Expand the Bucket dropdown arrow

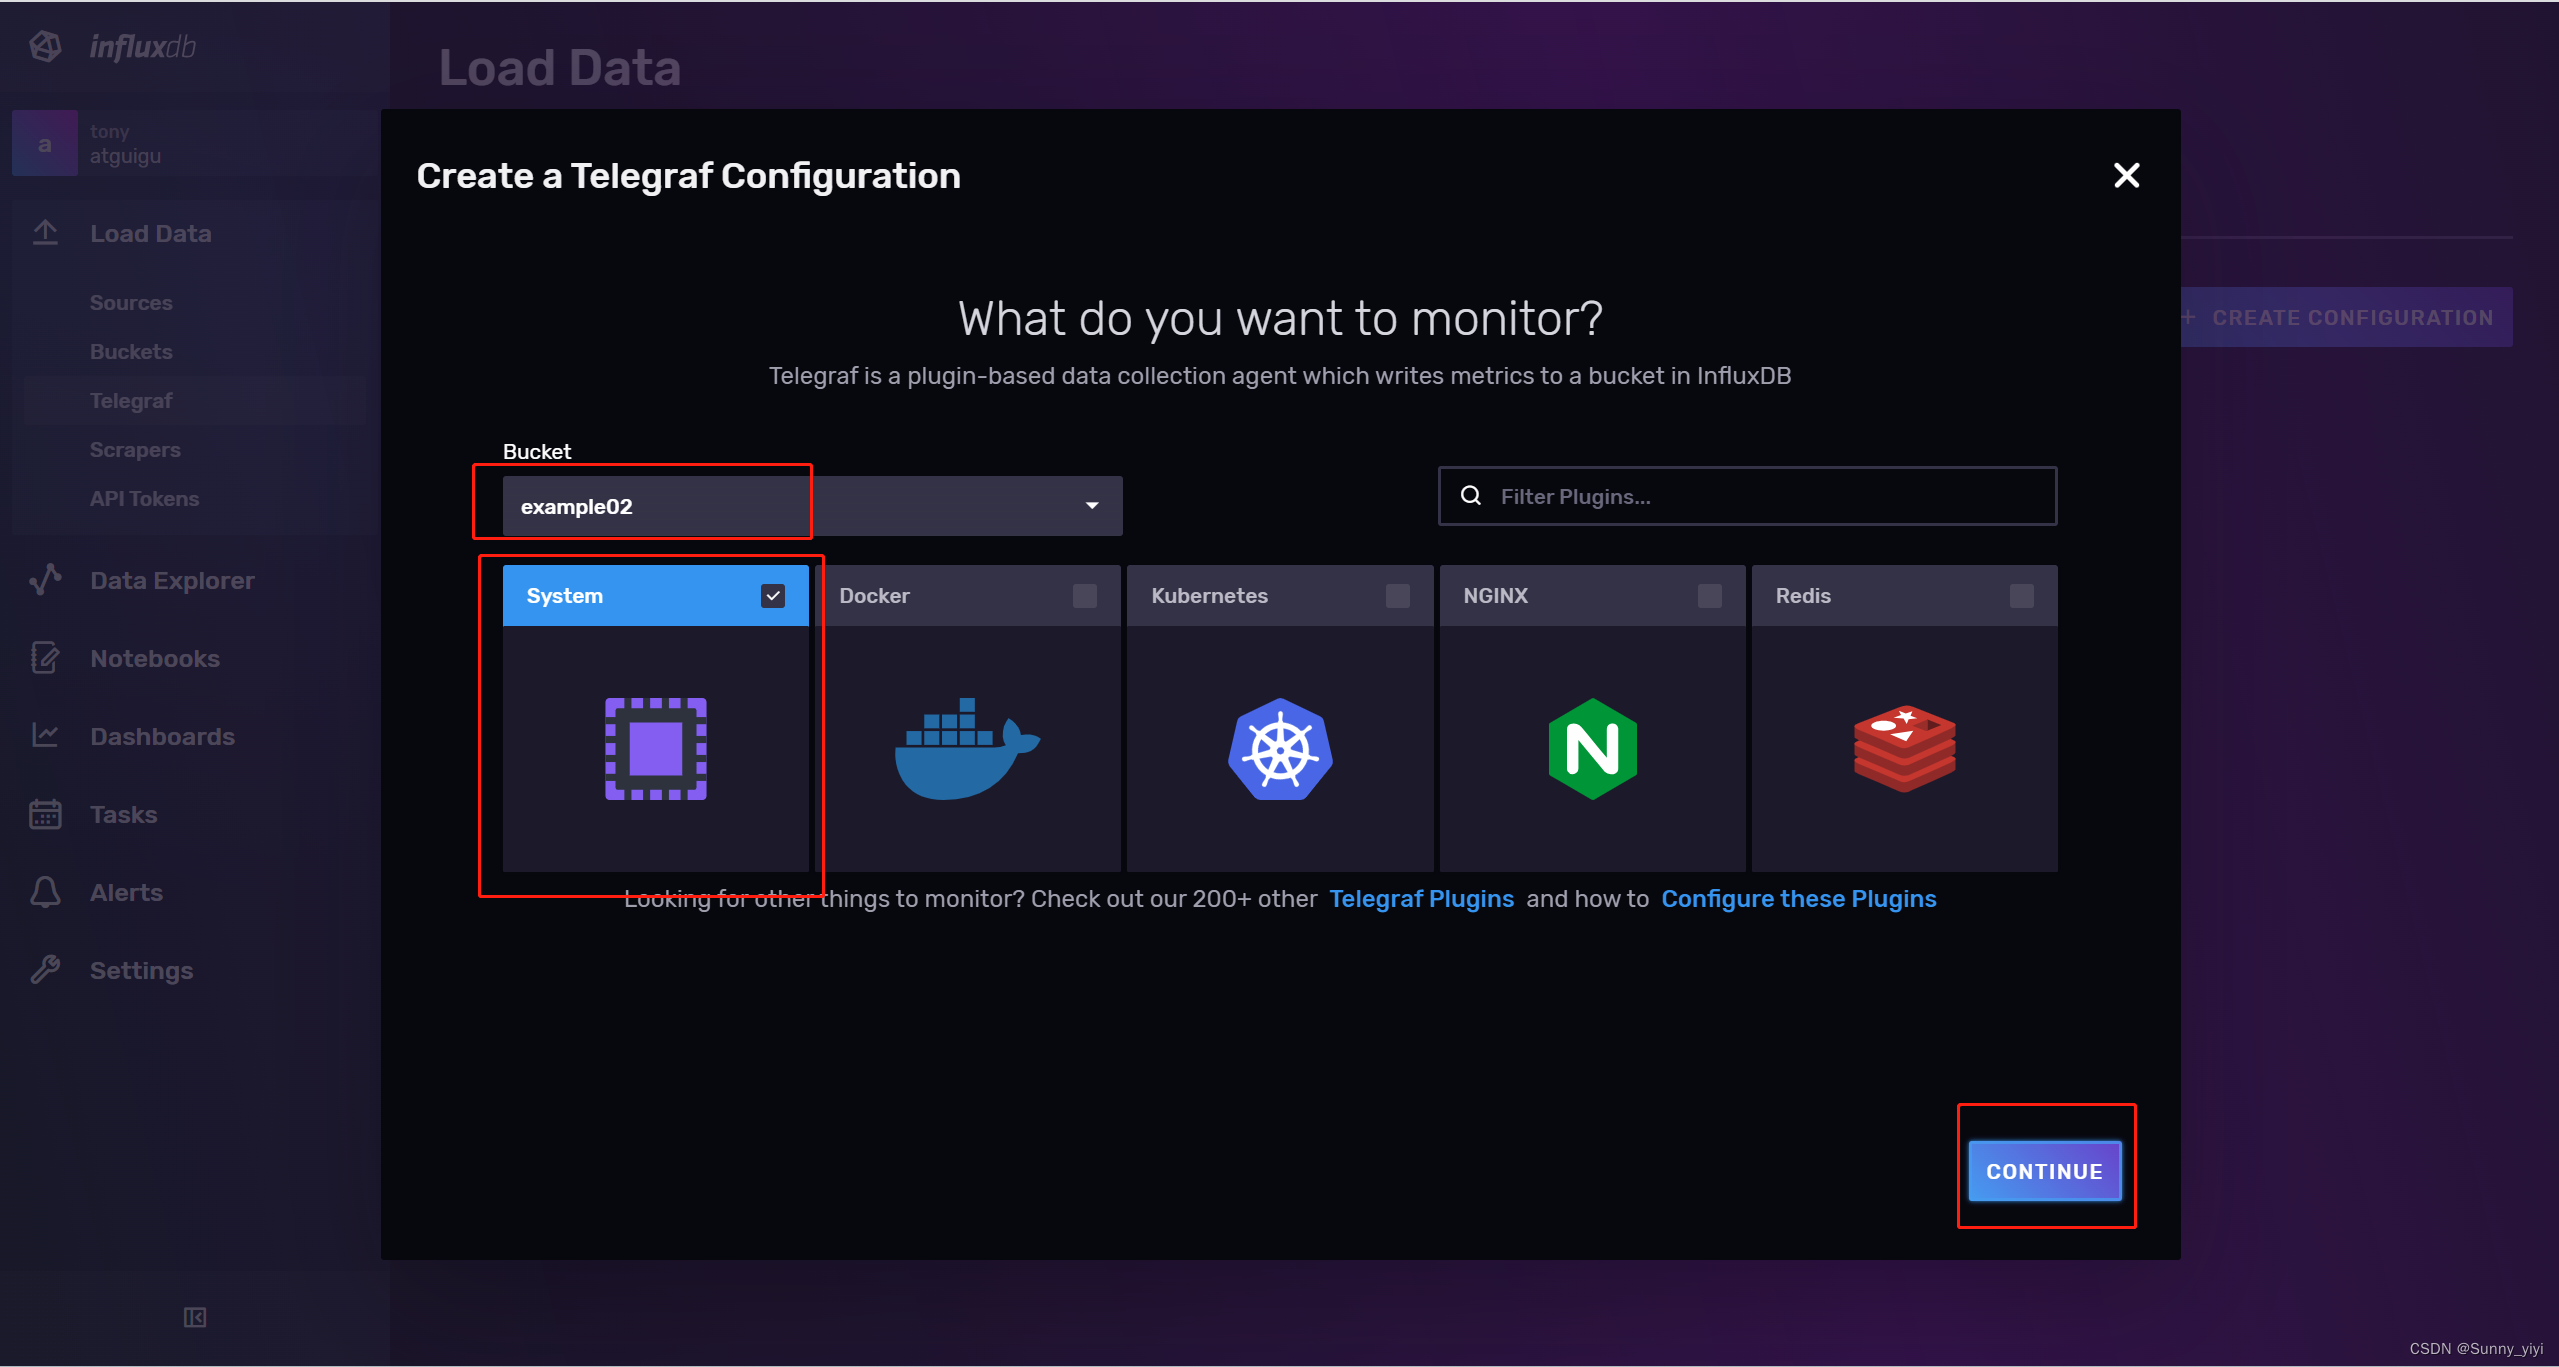point(1093,506)
